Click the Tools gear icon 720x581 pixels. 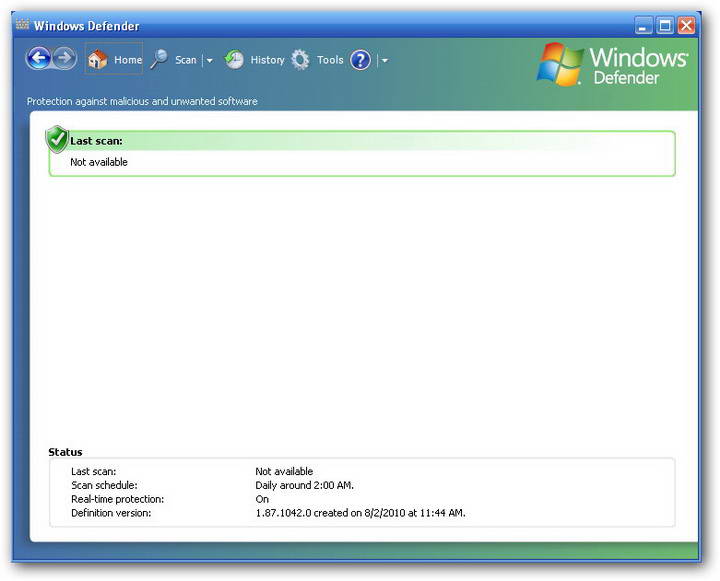[300, 60]
